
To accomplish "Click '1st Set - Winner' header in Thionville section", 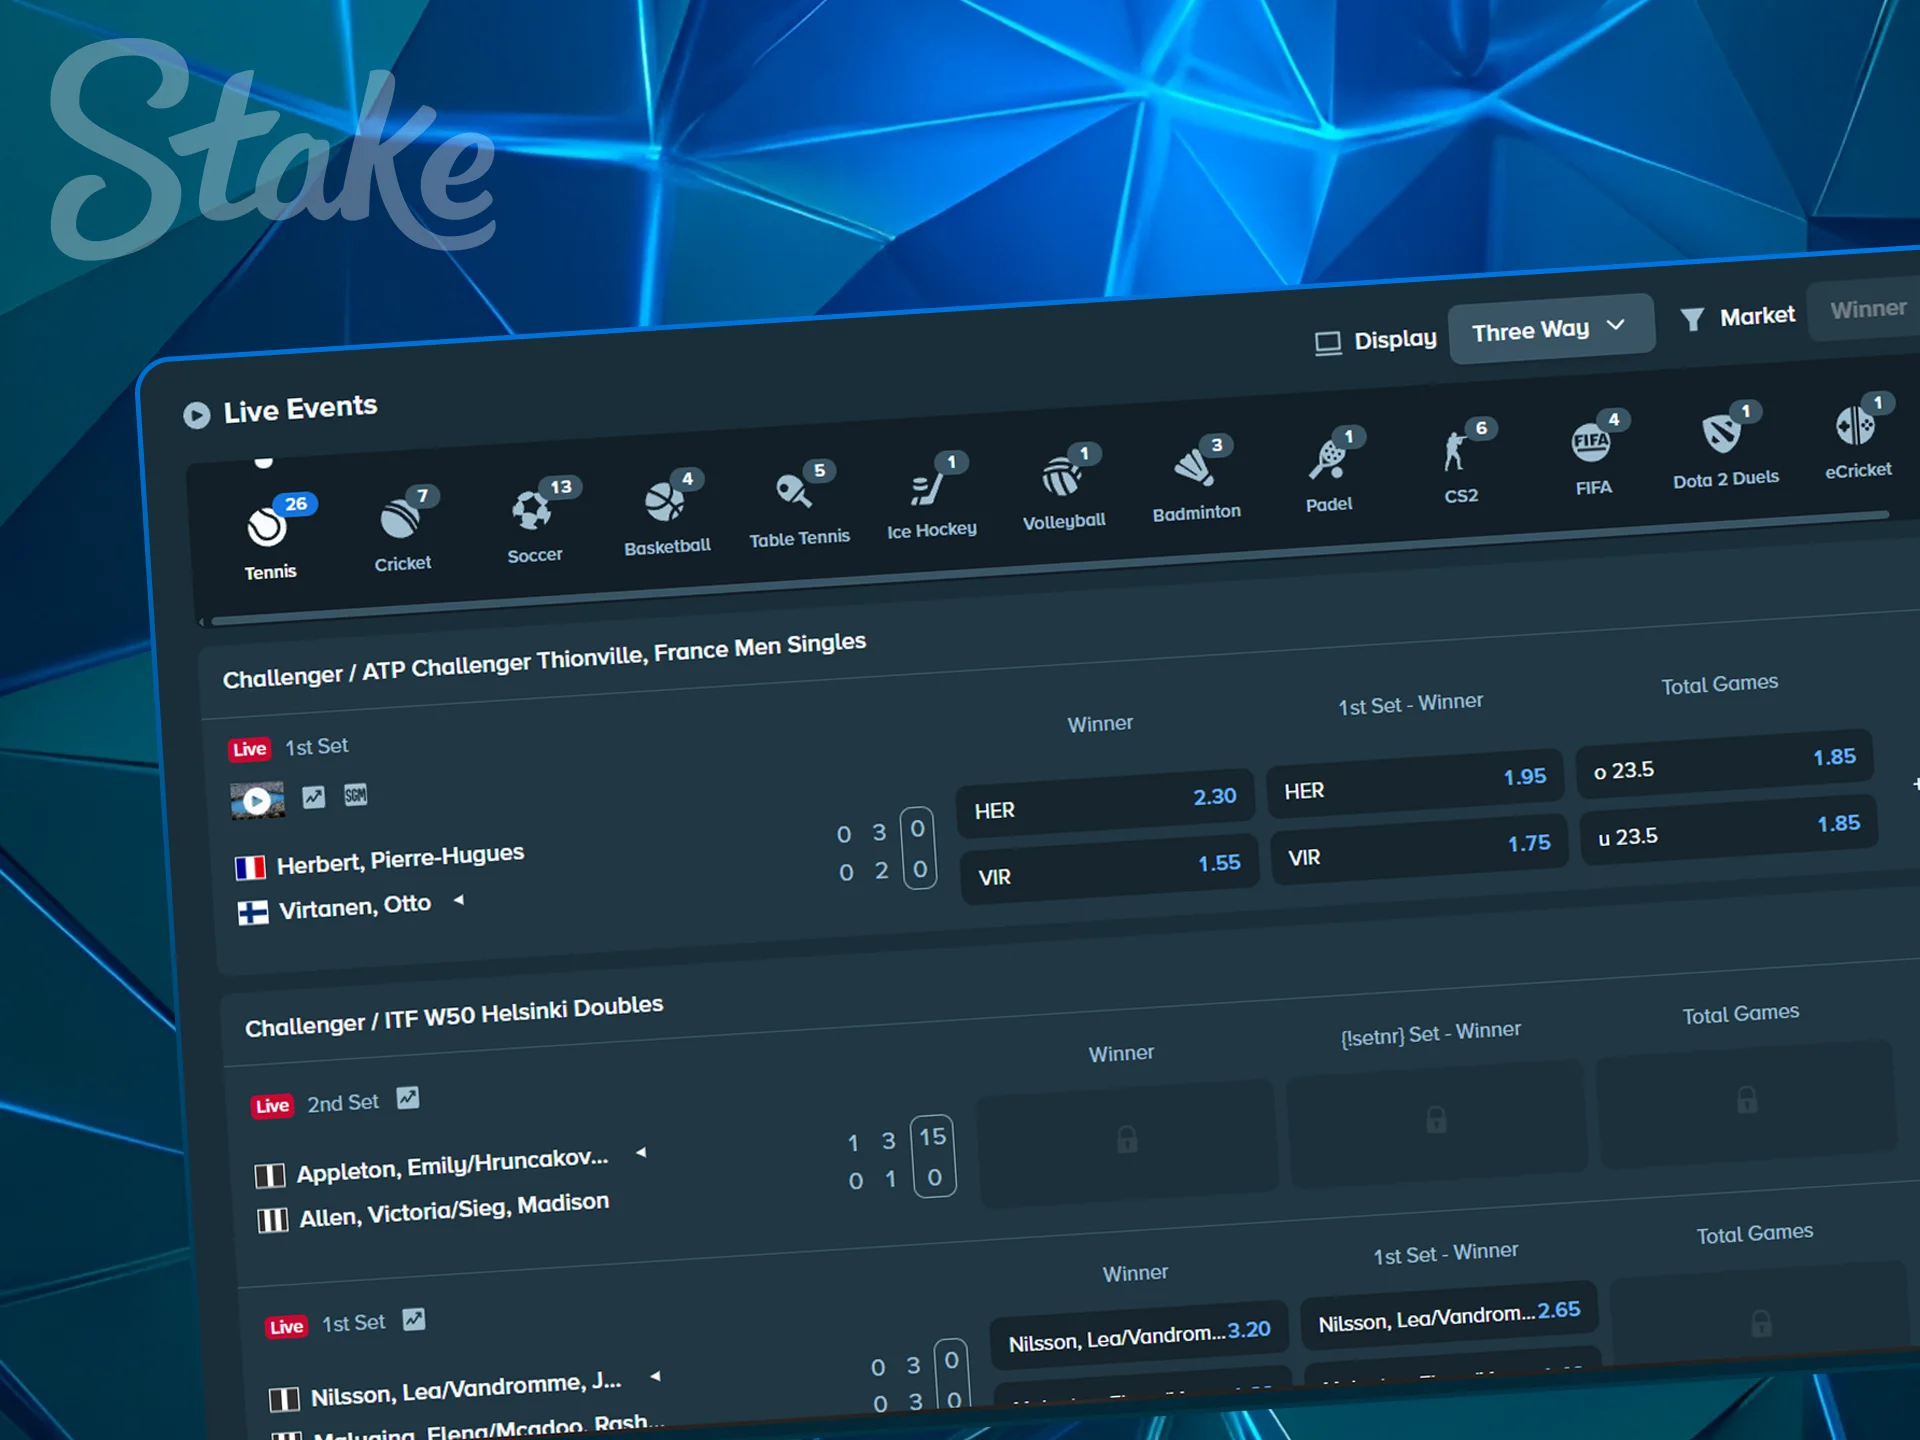I will pyautogui.click(x=1410, y=703).
